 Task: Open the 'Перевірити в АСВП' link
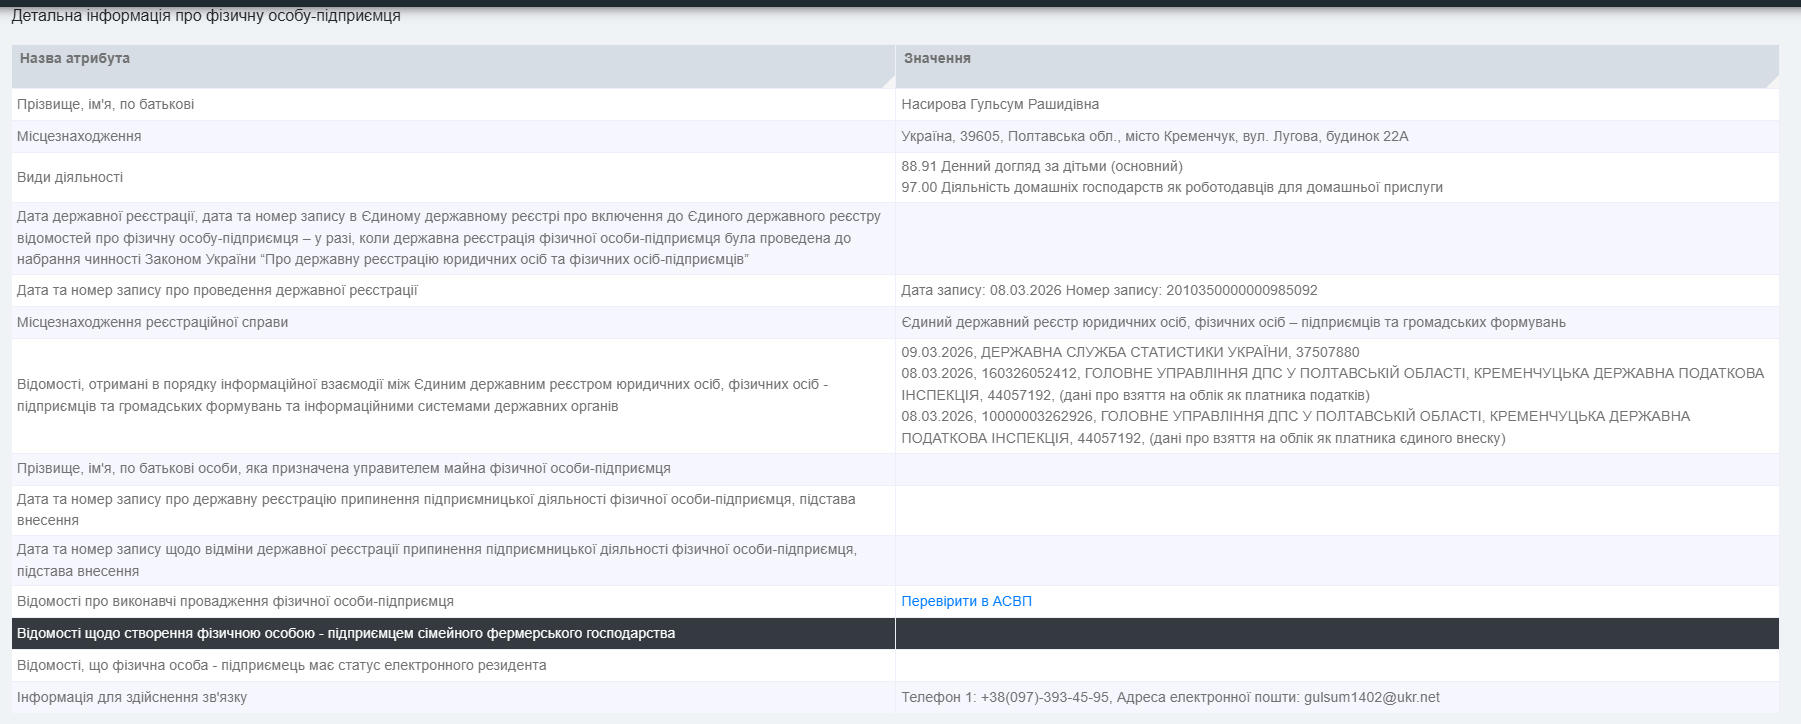pyautogui.click(x=966, y=601)
